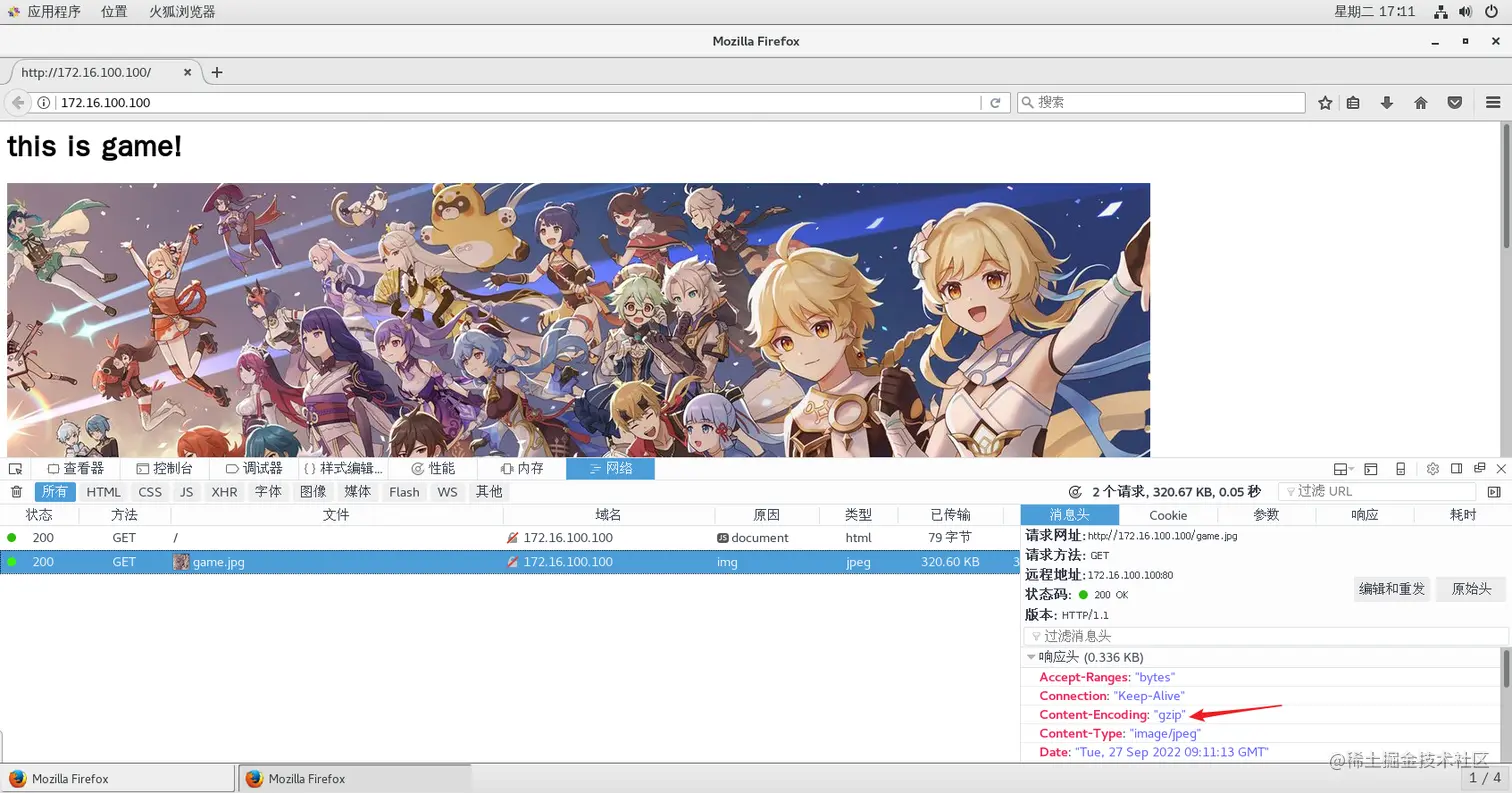Click the system network icon in top bar
Screen dimensions: 1512x793
[x=1441, y=12]
